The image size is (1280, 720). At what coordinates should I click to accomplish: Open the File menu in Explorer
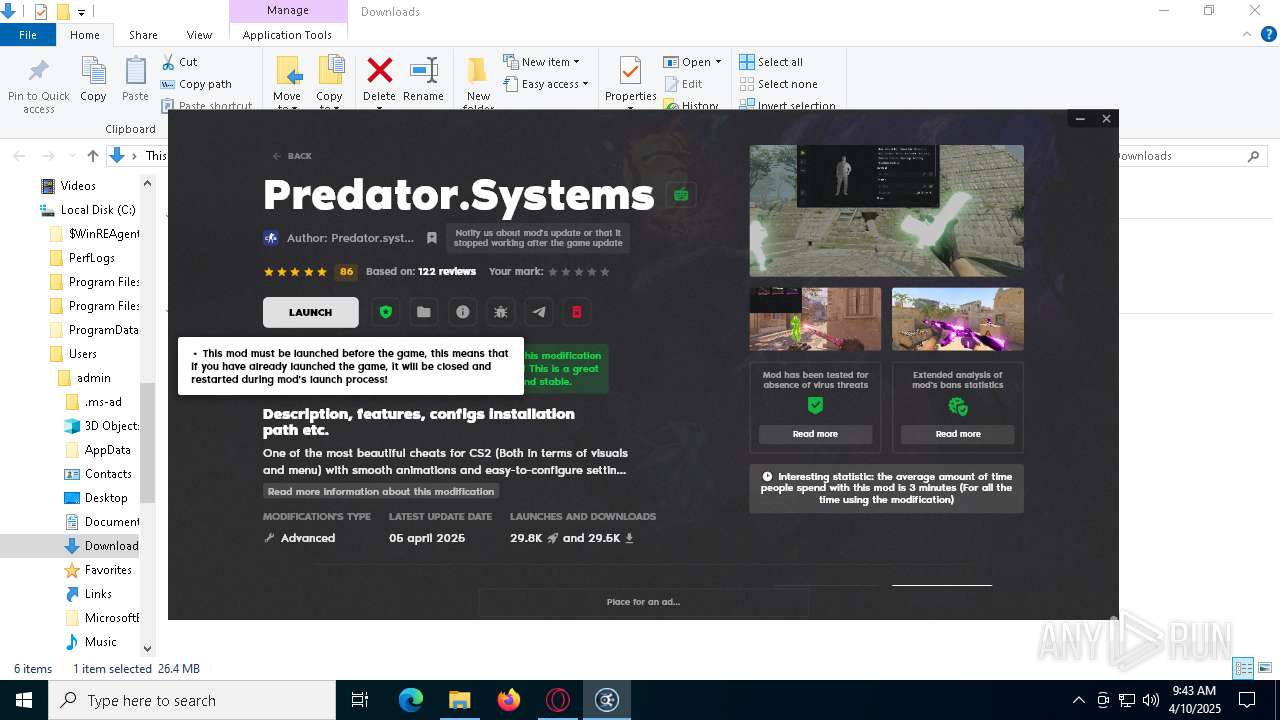click(x=28, y=35)
